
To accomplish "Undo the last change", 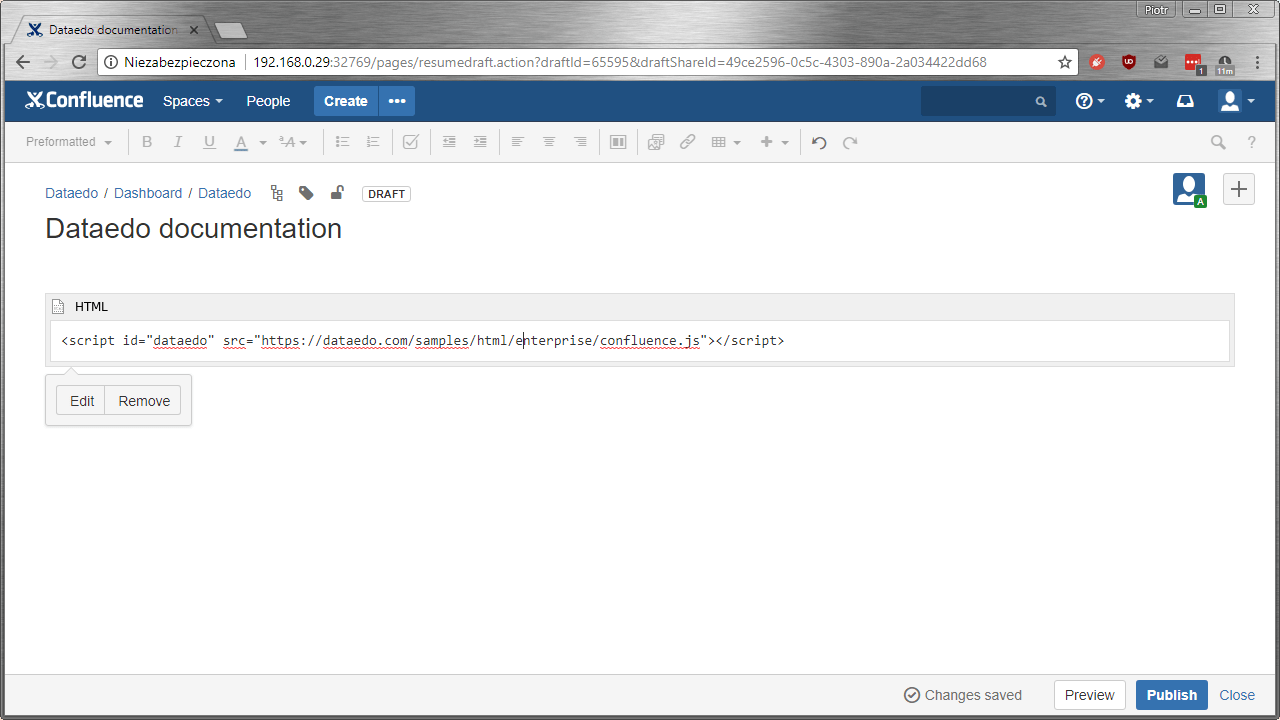I will (x=818, y=142).
